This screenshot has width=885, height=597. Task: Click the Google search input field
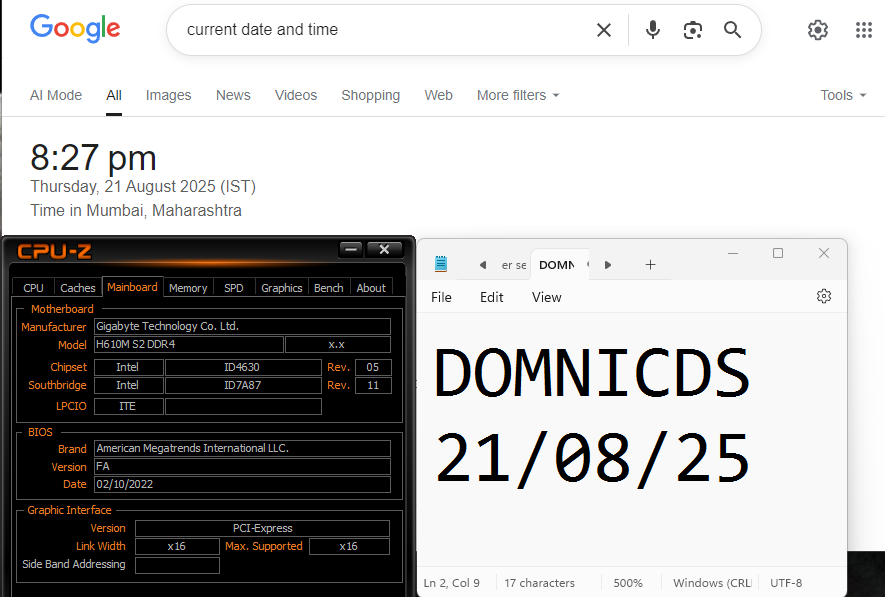[x=384, y=30]
